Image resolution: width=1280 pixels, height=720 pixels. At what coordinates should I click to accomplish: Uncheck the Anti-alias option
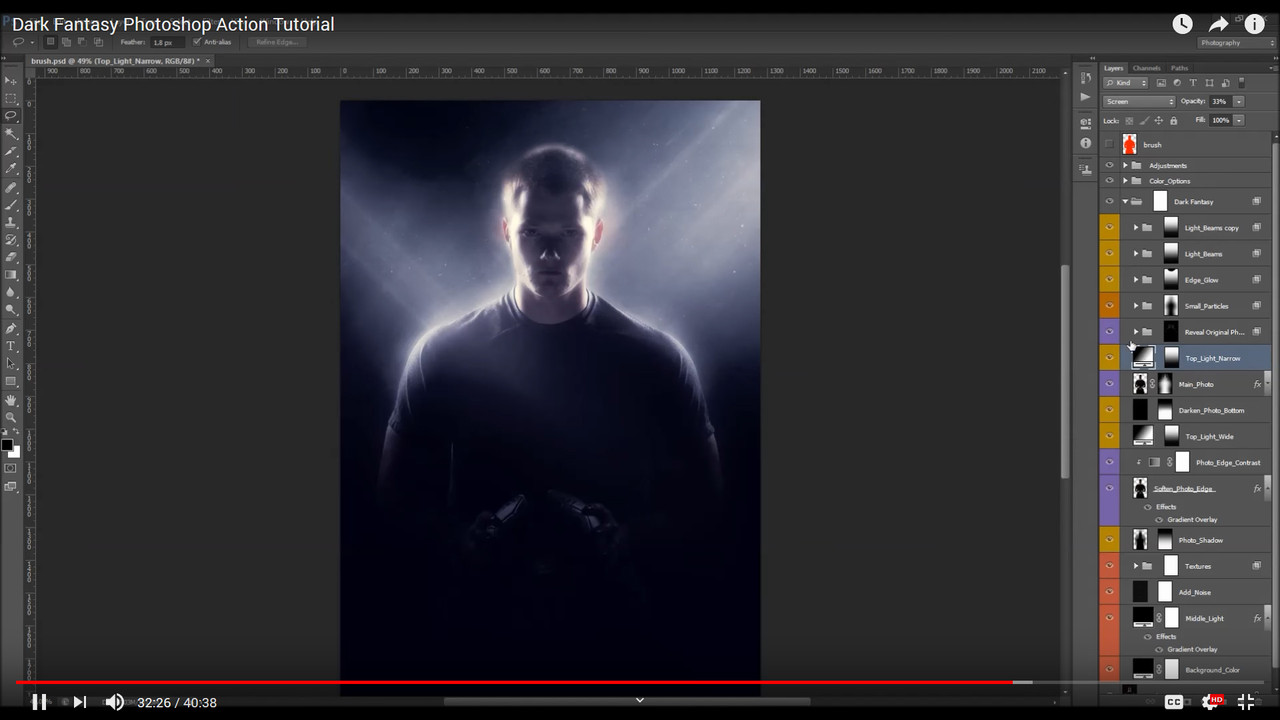[196, 42]
